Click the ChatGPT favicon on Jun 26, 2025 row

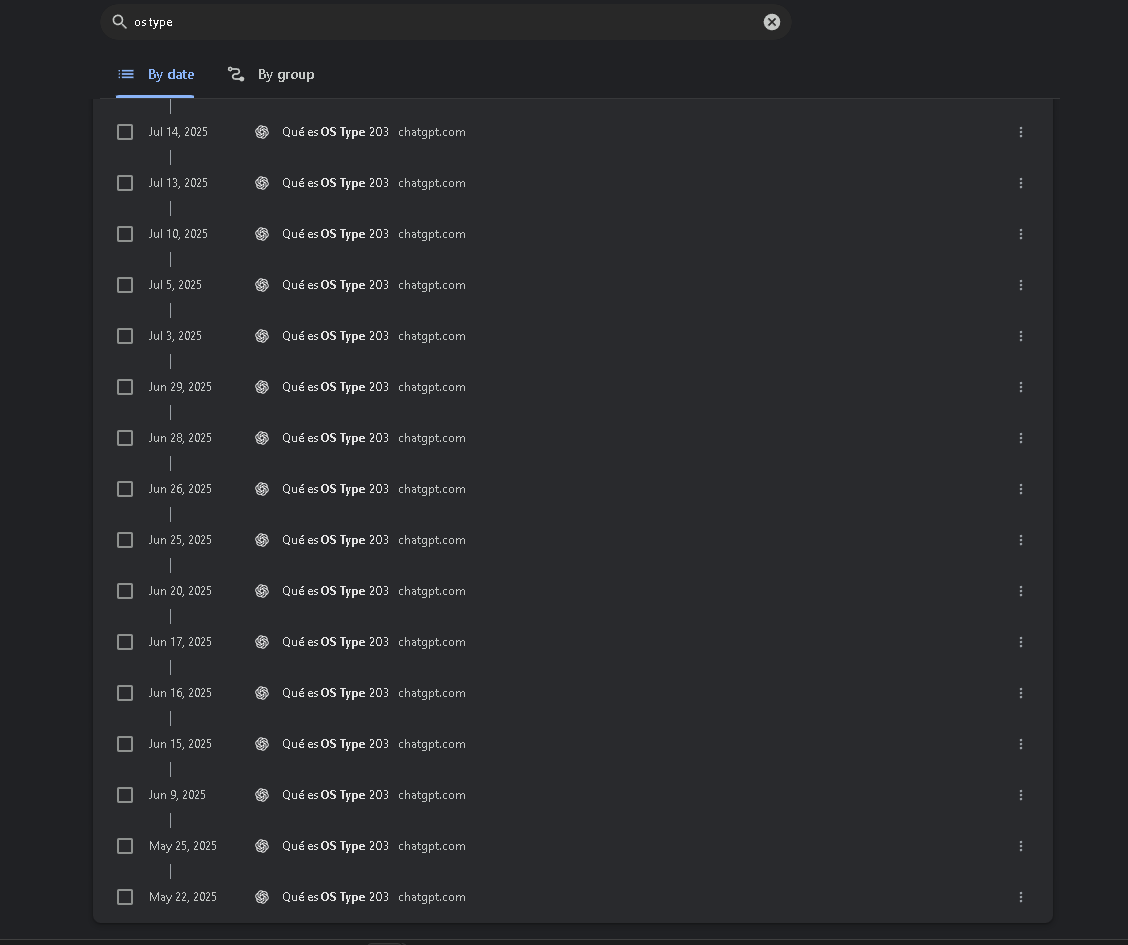[x=262, y=489]
